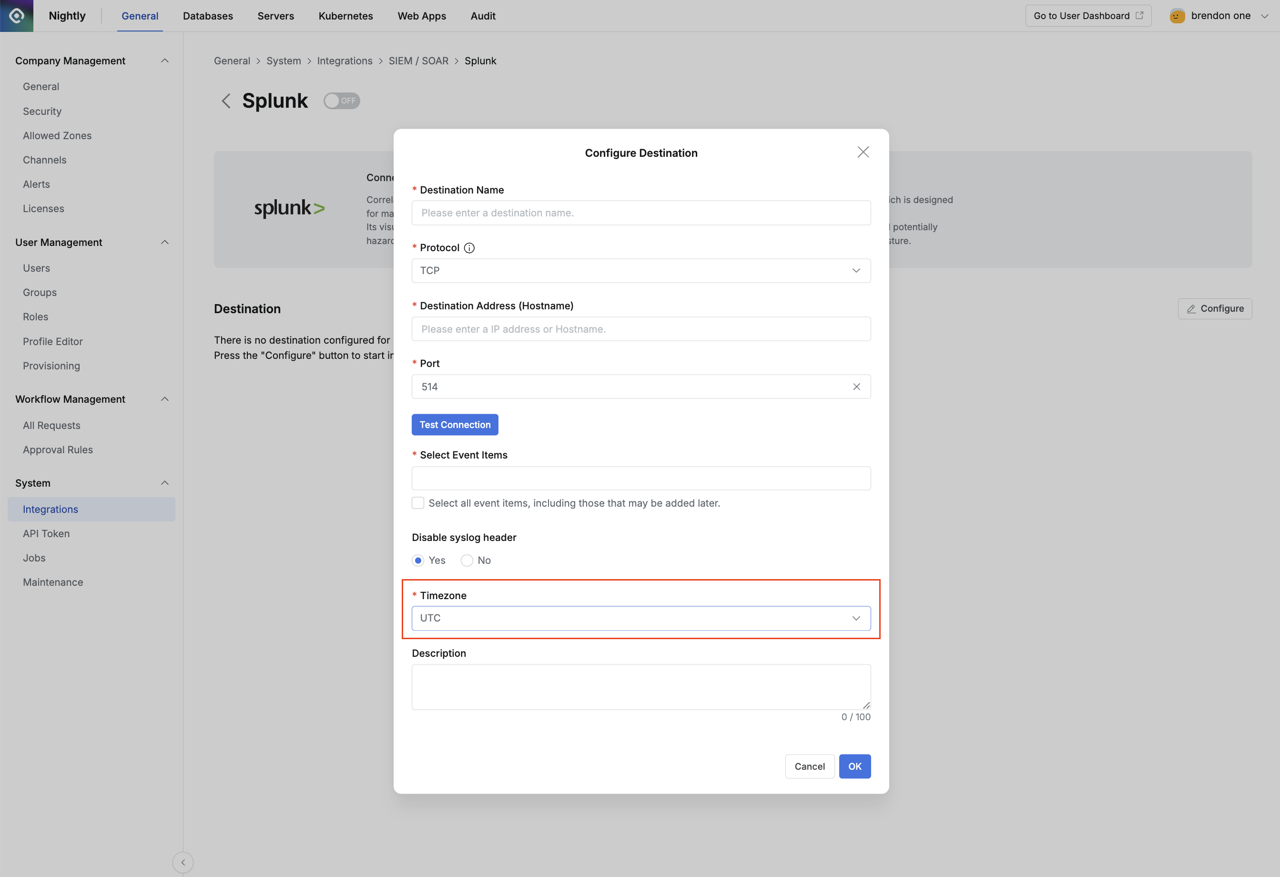
Task: Switch to the Databases tab
Action: (208, 16)
